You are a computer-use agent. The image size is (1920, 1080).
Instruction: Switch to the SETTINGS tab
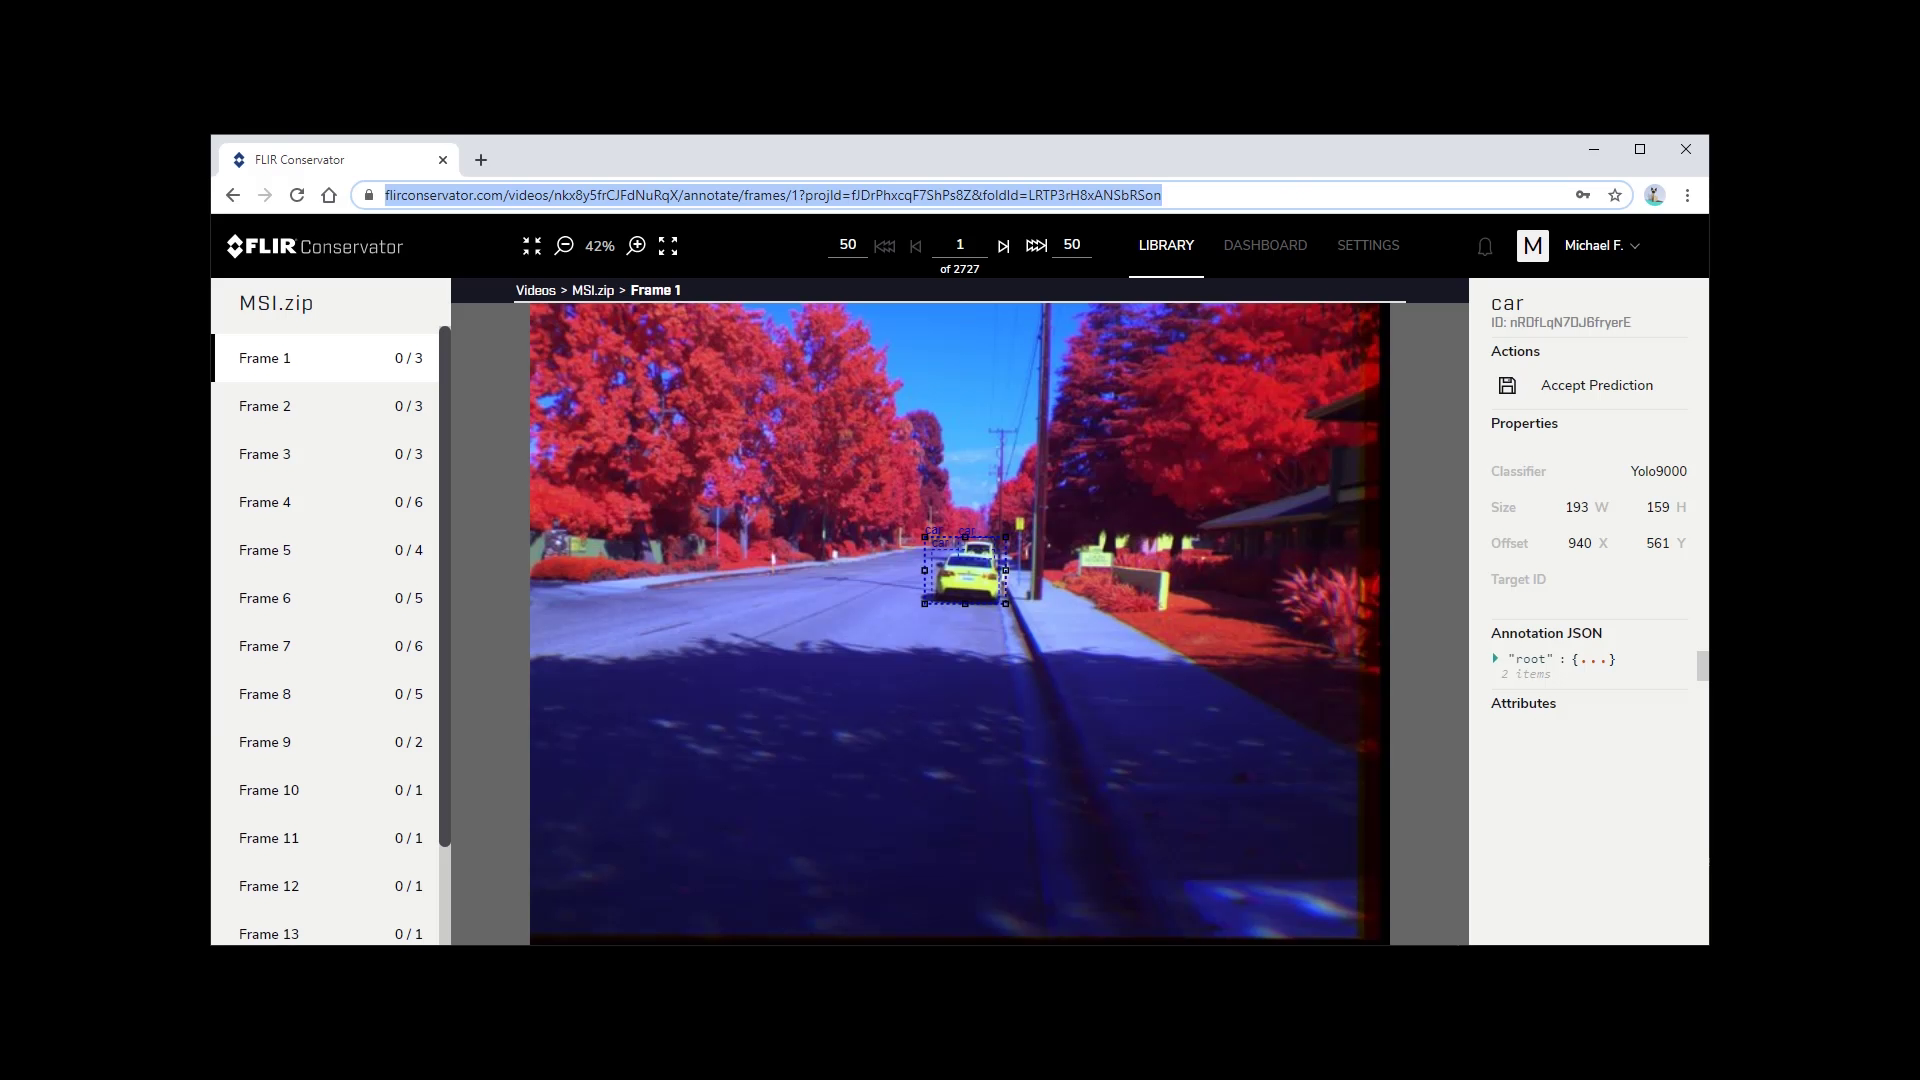pyautogui.click(x=1367, y=245)
